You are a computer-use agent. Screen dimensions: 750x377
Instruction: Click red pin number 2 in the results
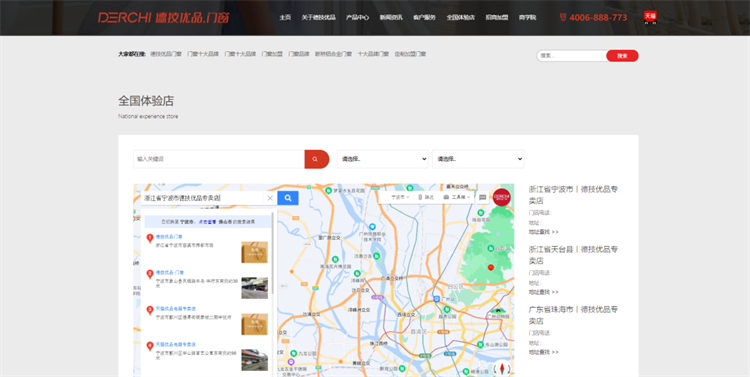coord(150,274)
